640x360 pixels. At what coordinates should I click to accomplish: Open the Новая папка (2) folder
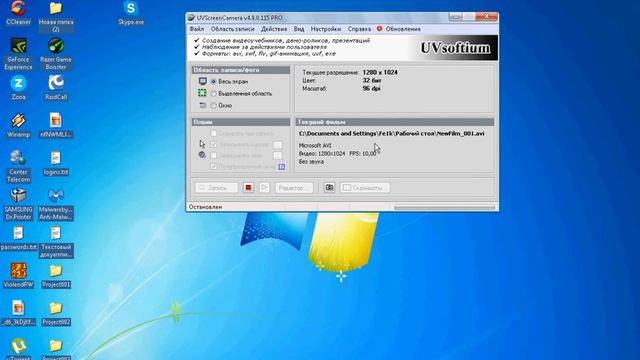pyautogui.click(x=56, y=16)
